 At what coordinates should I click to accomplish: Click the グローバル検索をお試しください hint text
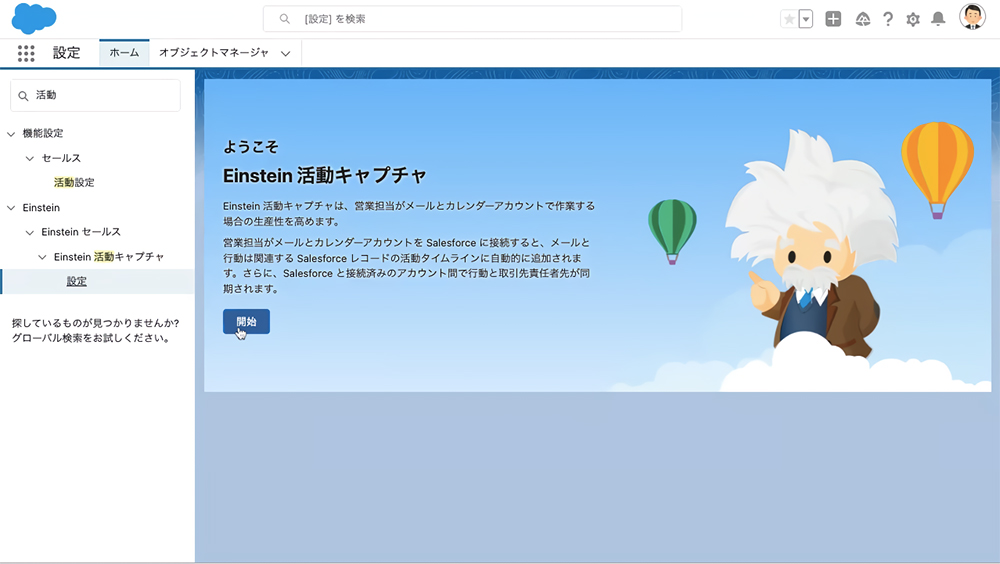91,338
